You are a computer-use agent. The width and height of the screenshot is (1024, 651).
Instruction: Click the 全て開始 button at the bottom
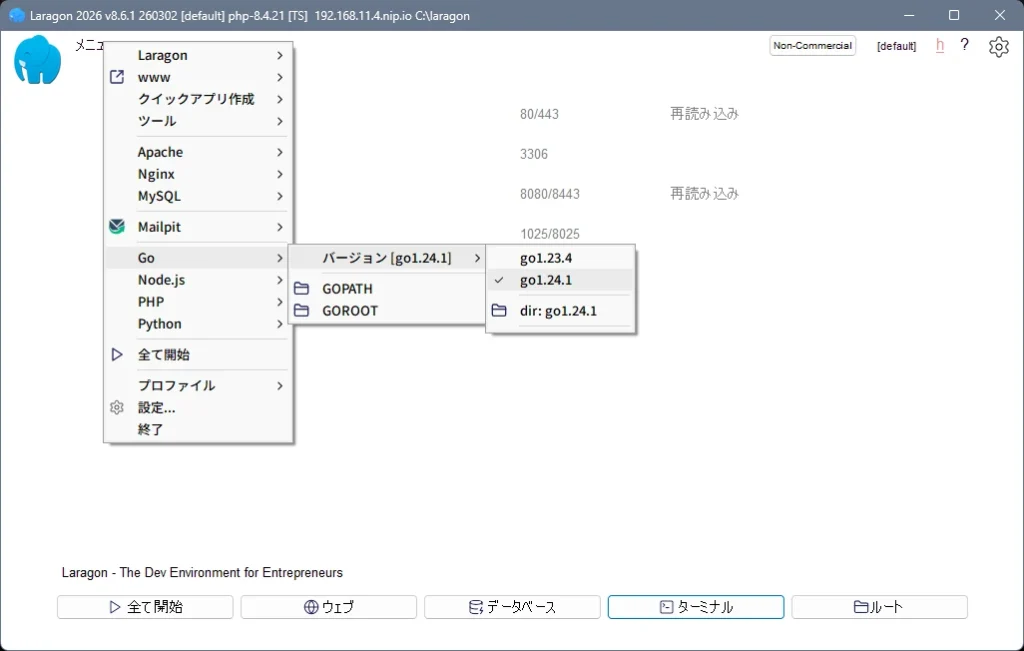pyautogui.click(x=145, y=607)
